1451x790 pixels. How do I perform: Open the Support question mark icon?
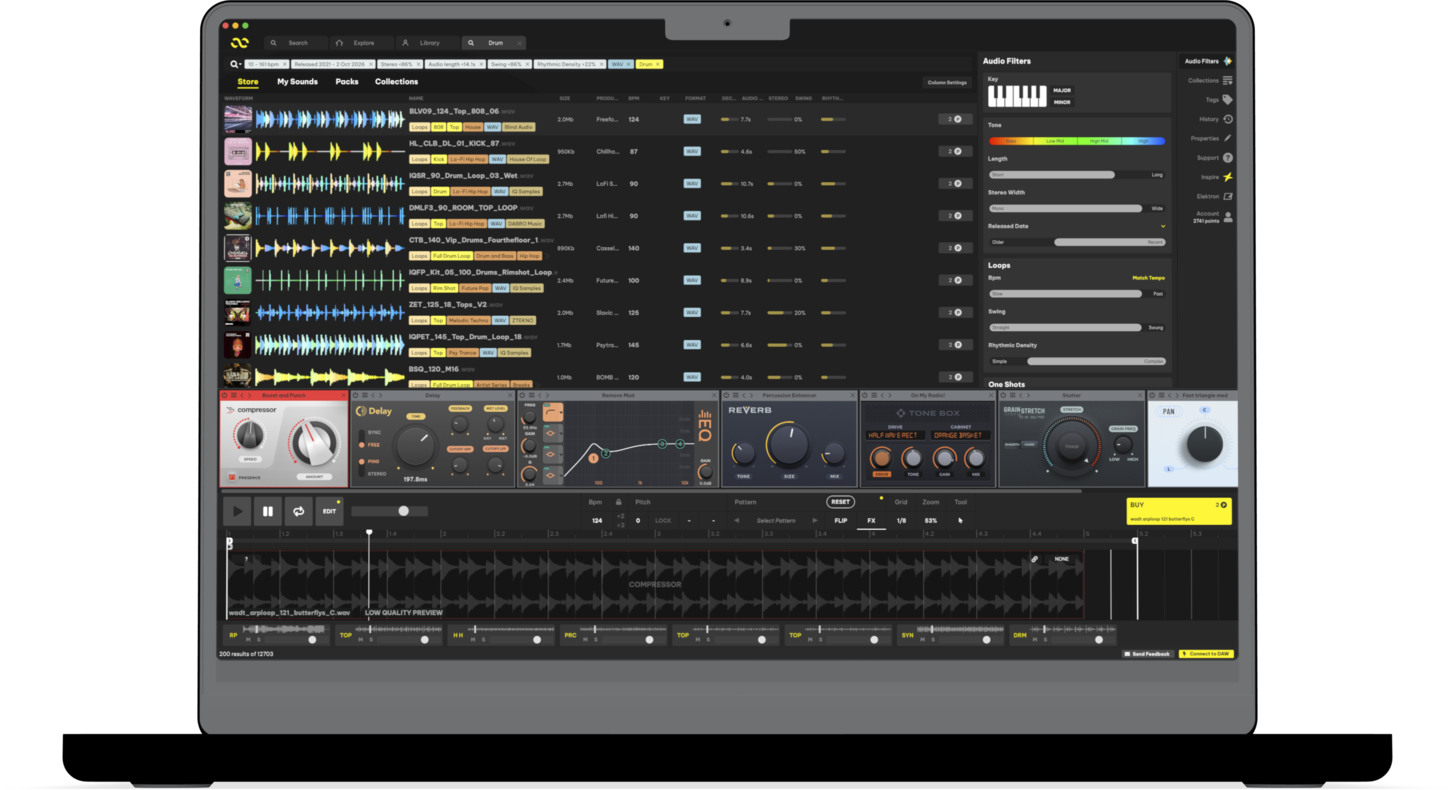pos(1227,158)
